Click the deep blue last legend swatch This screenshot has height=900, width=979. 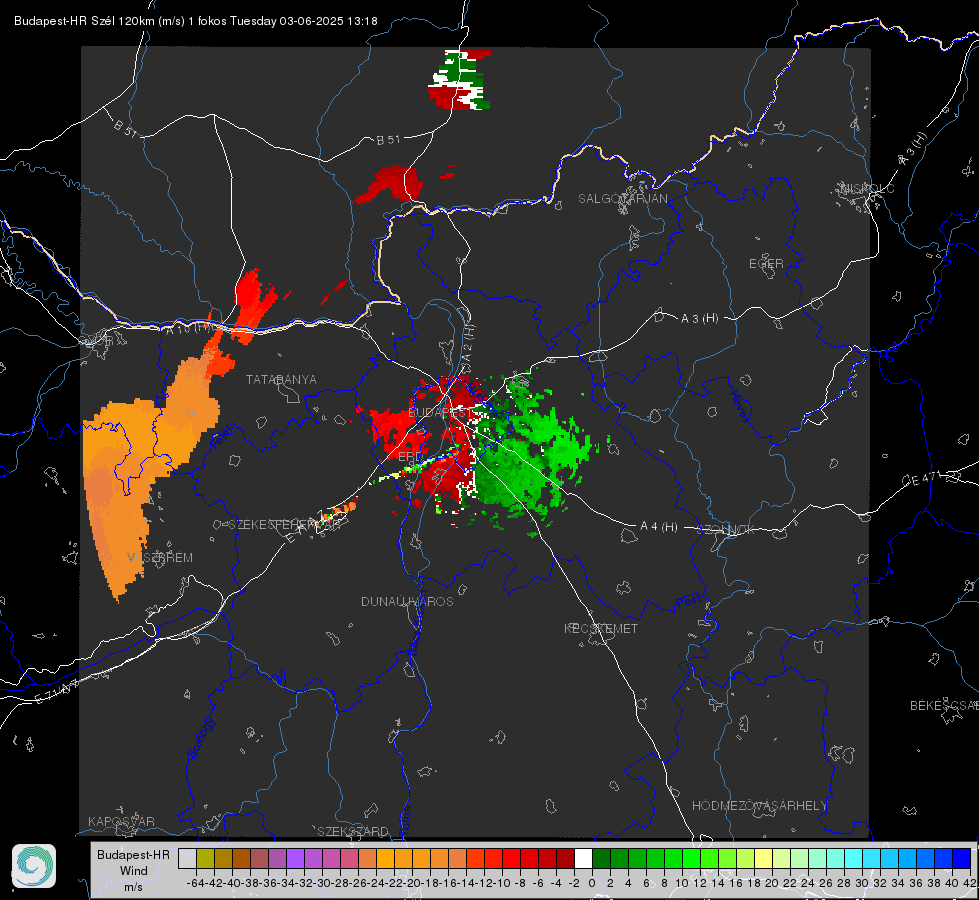tap(962, 858)
